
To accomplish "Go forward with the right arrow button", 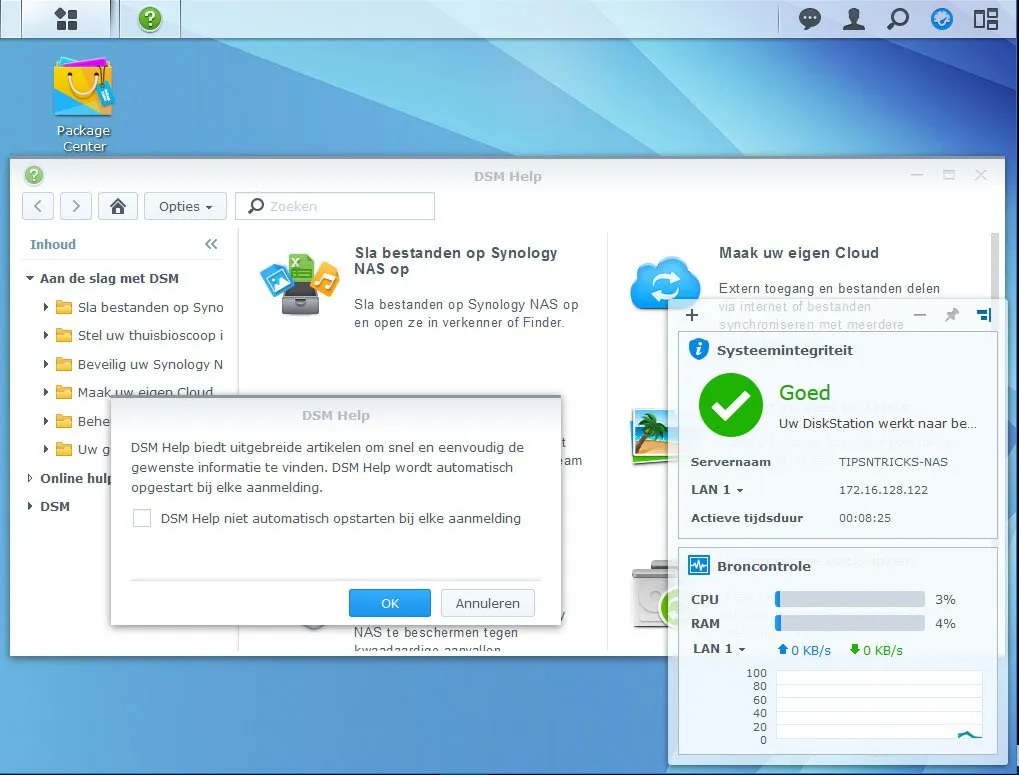I will pyautogui.click(x=75, y=206).
